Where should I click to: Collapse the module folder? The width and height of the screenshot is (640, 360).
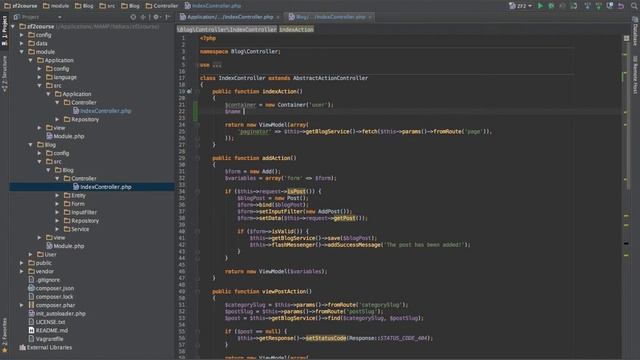(x=22, y=52)
